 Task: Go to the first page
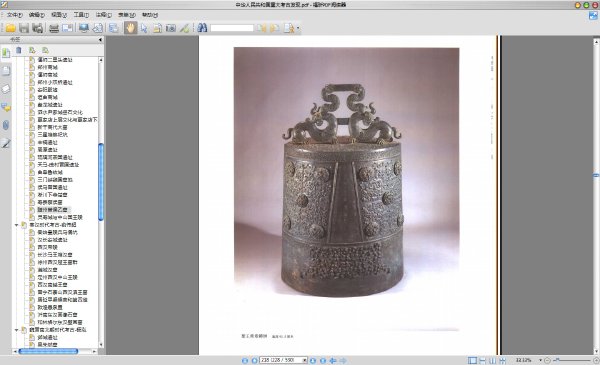point(245,360)
